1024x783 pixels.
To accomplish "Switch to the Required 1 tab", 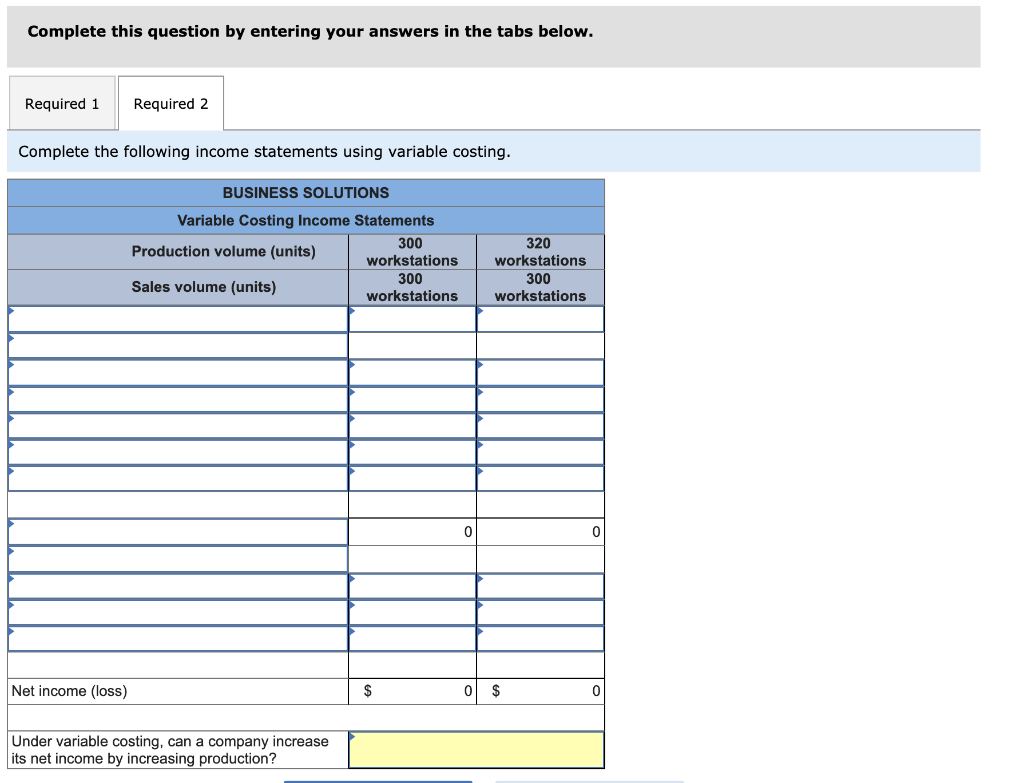I will point(62,102).
